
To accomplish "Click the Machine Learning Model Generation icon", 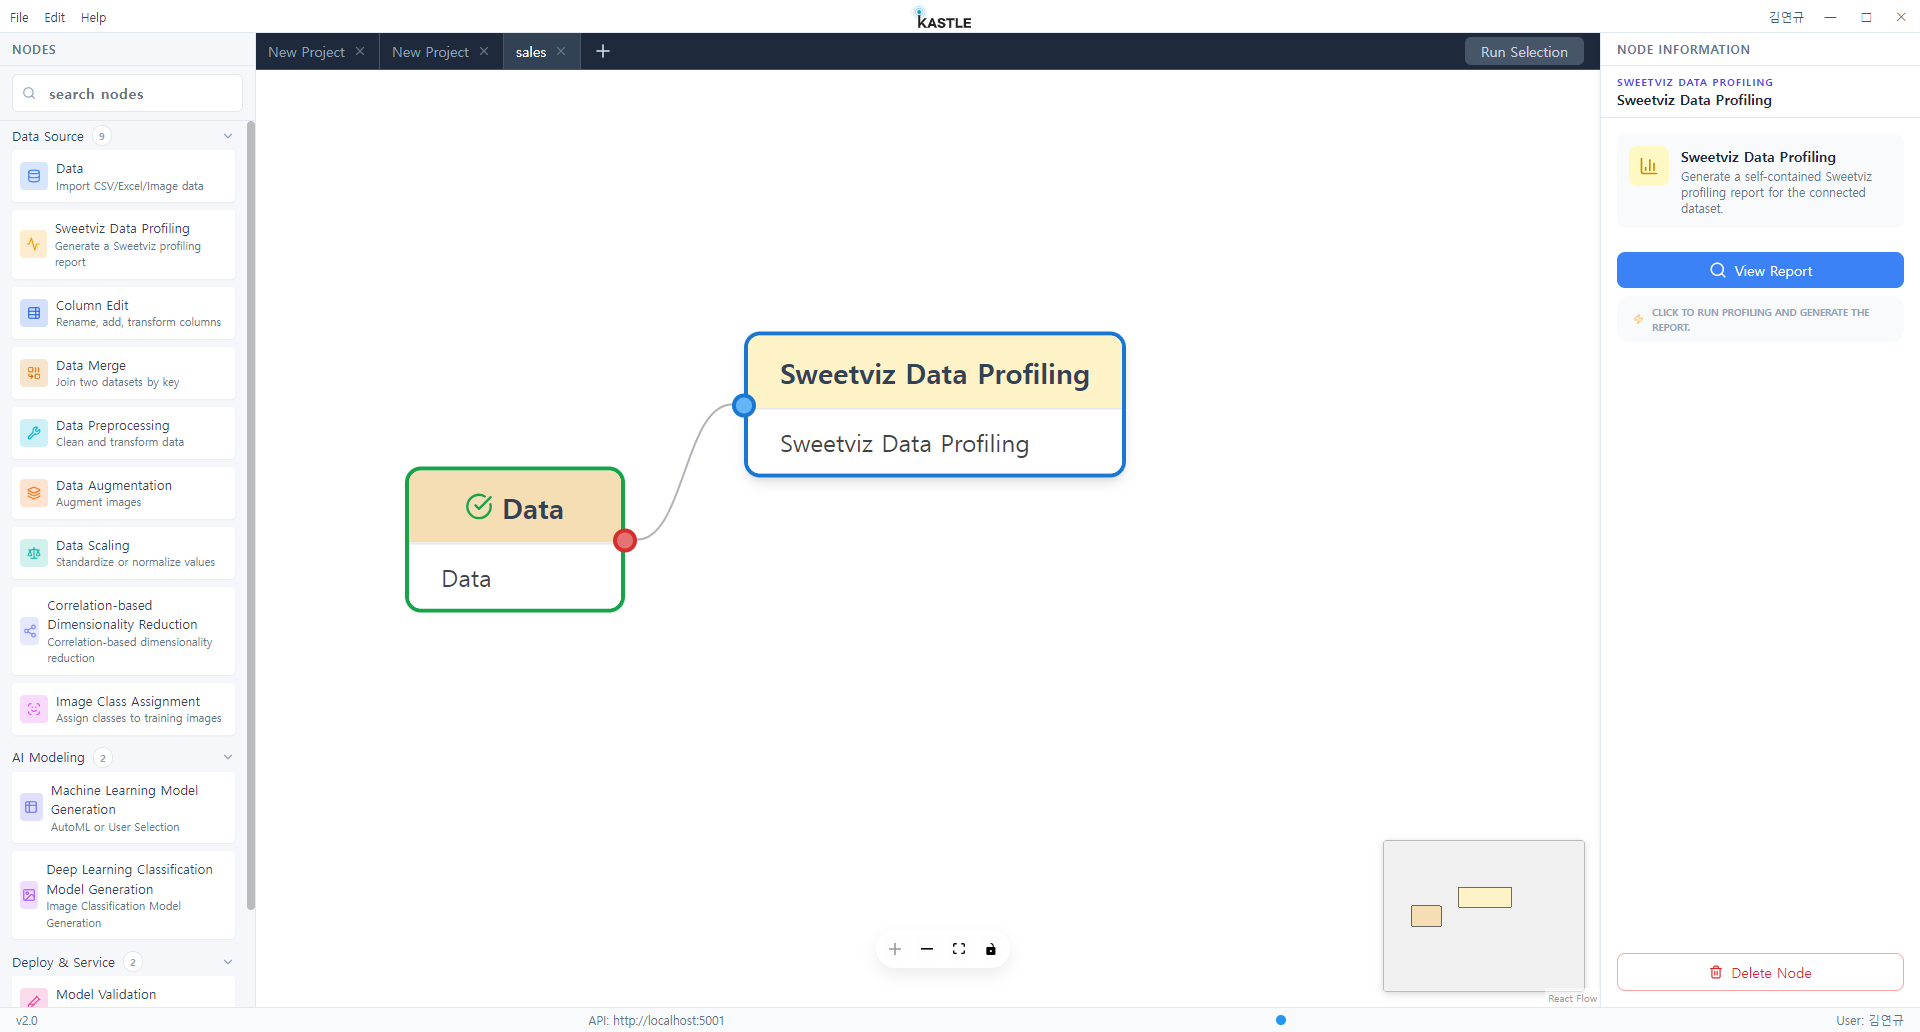I will pyautogui.click(x=32, y=807).
